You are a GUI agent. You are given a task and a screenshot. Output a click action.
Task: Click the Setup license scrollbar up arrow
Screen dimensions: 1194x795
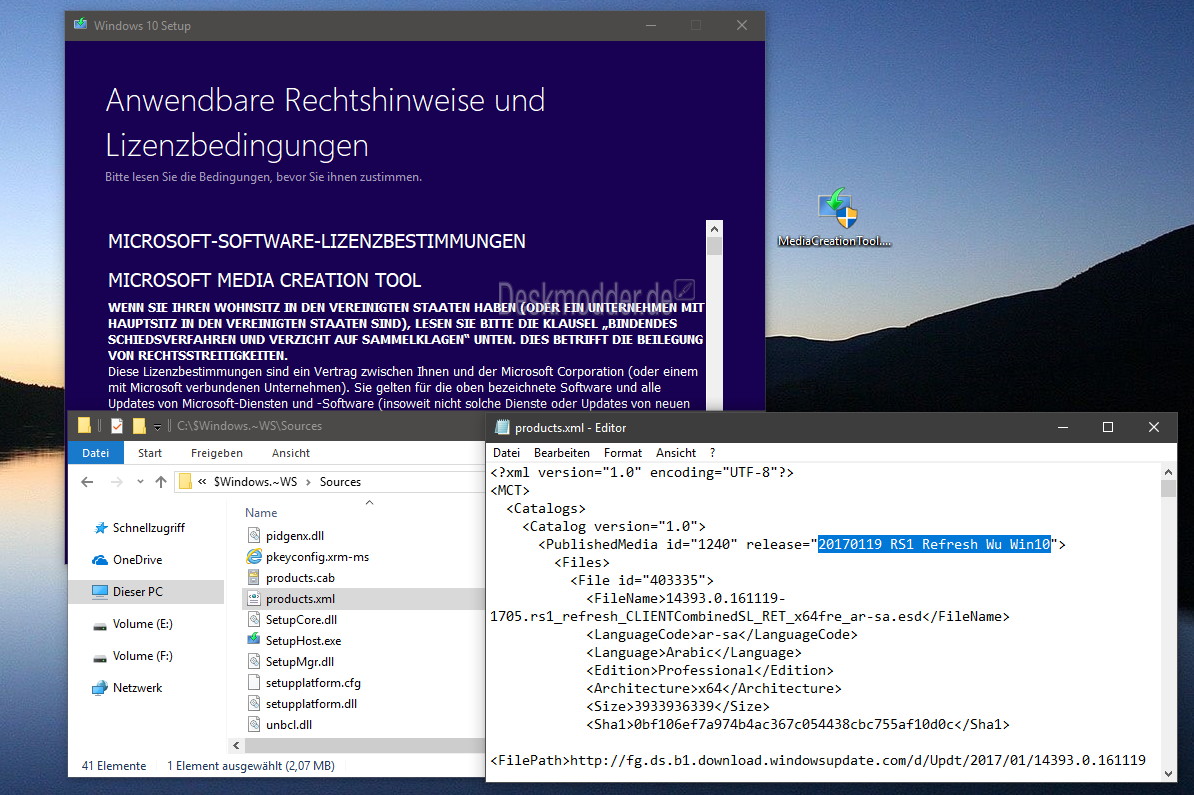click(x=714, y=228)
